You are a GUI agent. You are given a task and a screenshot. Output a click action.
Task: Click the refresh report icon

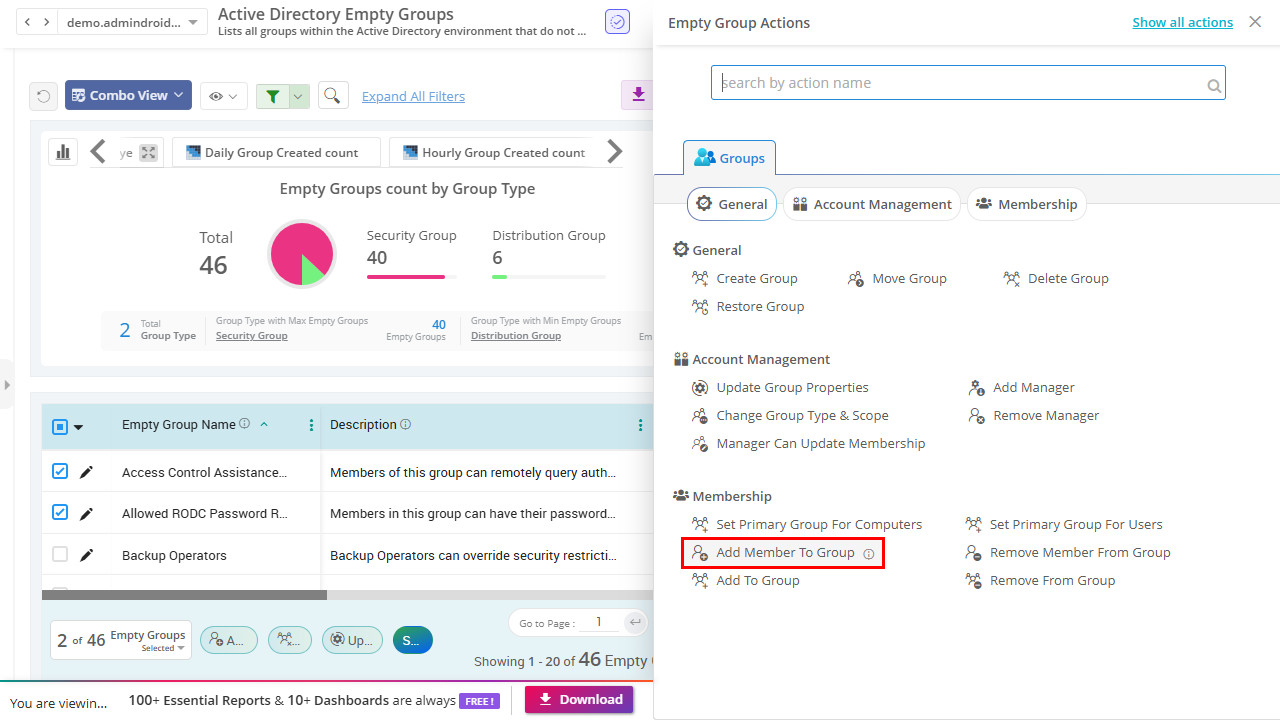point(43,96)
